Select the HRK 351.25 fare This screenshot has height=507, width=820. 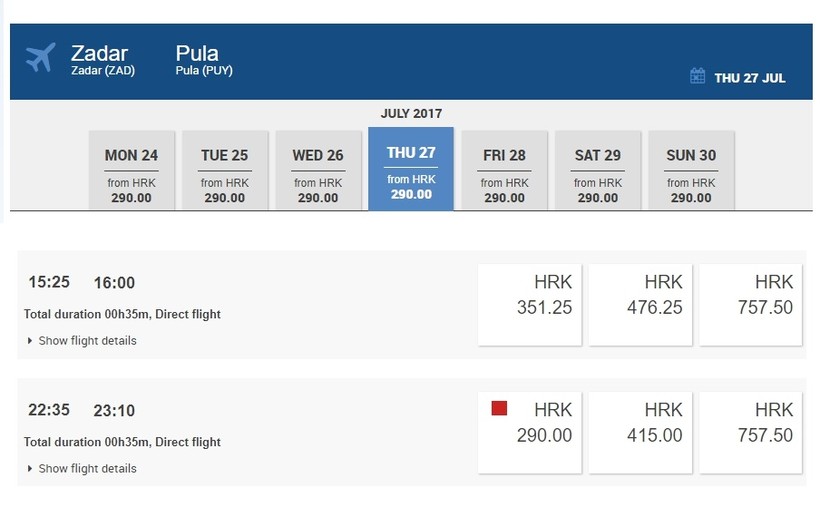point(531,305)
